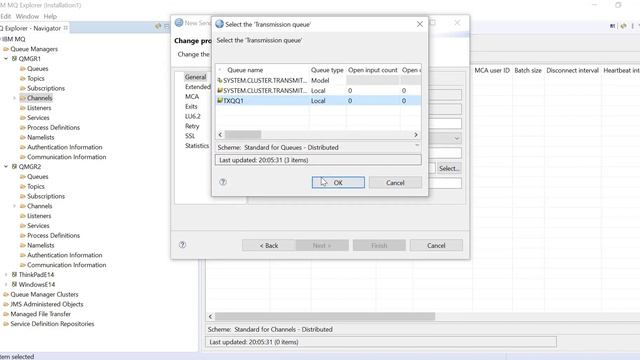Image resolution: width=640 pixels, height=360 pixels.
Task: Open the MCA properties page
Action: (x=192, y=96)
